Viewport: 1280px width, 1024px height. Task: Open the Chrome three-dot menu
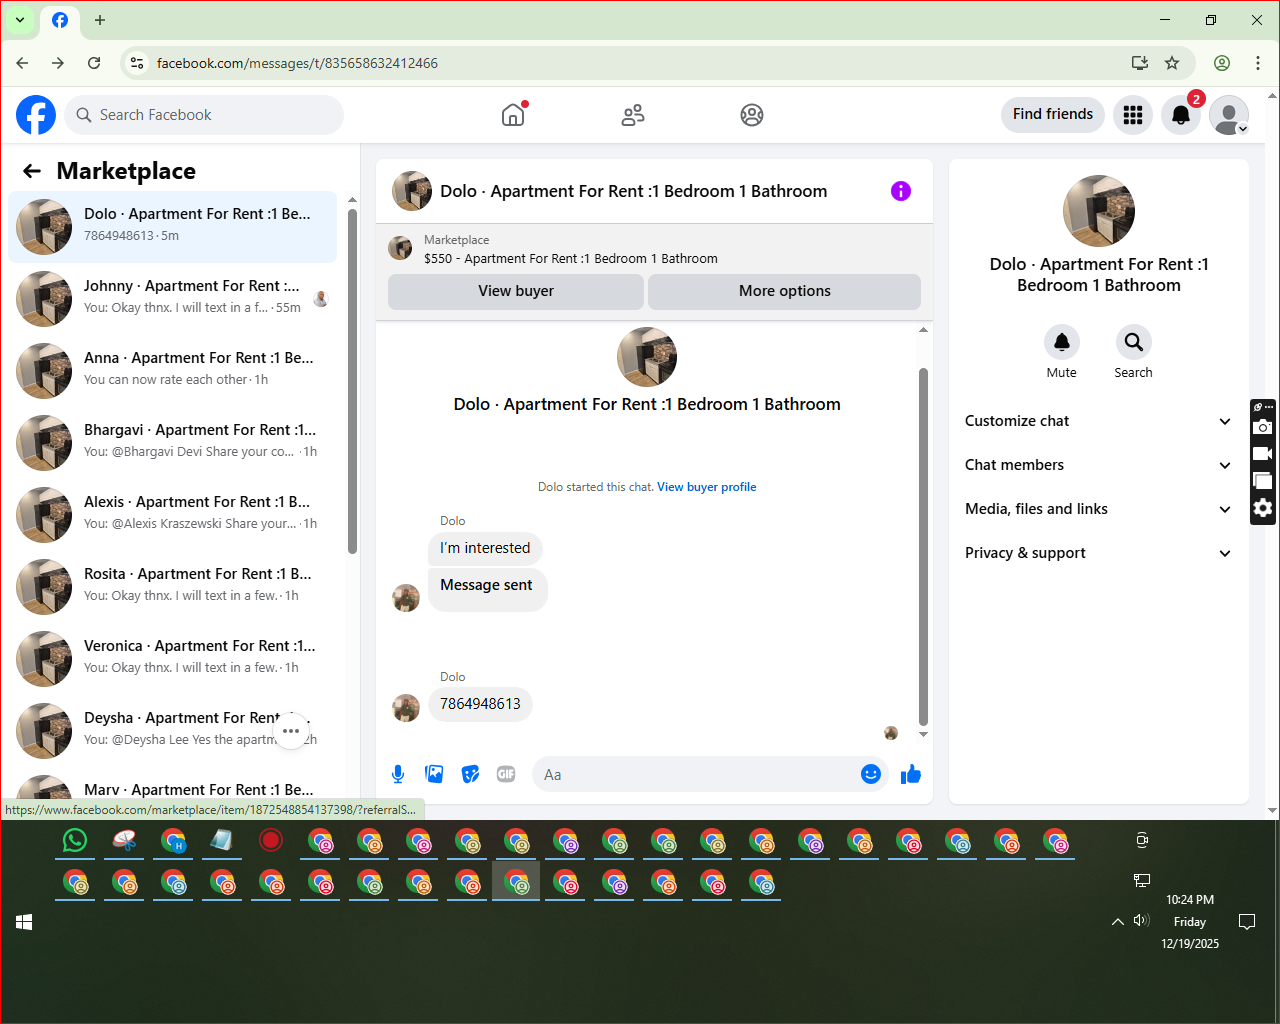click(1258, 63)
